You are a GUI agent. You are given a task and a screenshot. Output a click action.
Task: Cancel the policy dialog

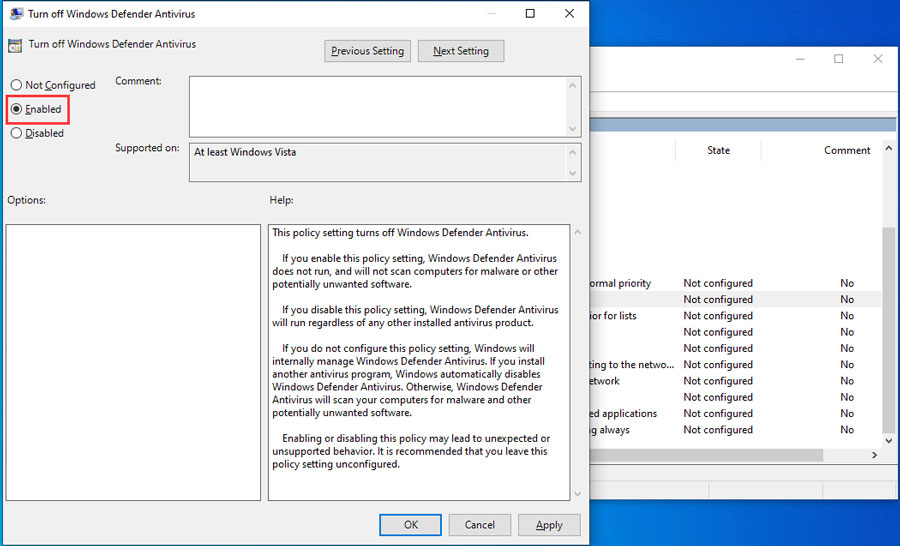pyautogui.click(x=479, y=525)
